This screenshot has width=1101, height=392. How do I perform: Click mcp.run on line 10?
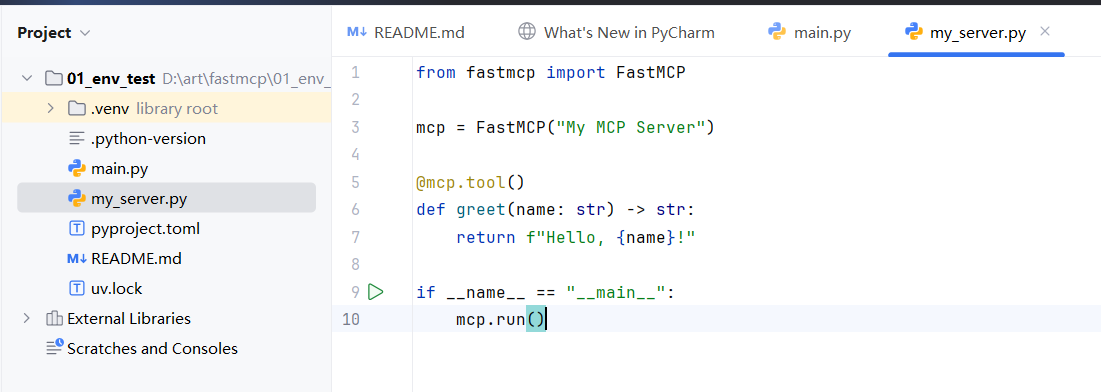click(490, 319)
